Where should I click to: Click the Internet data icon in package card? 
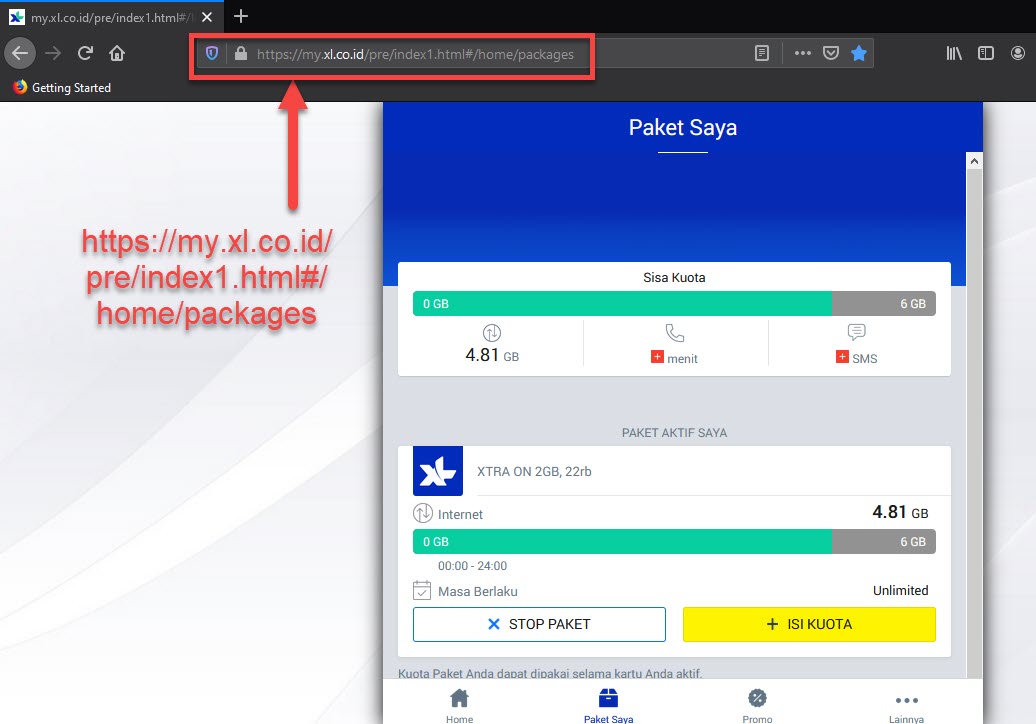point(423,513)
